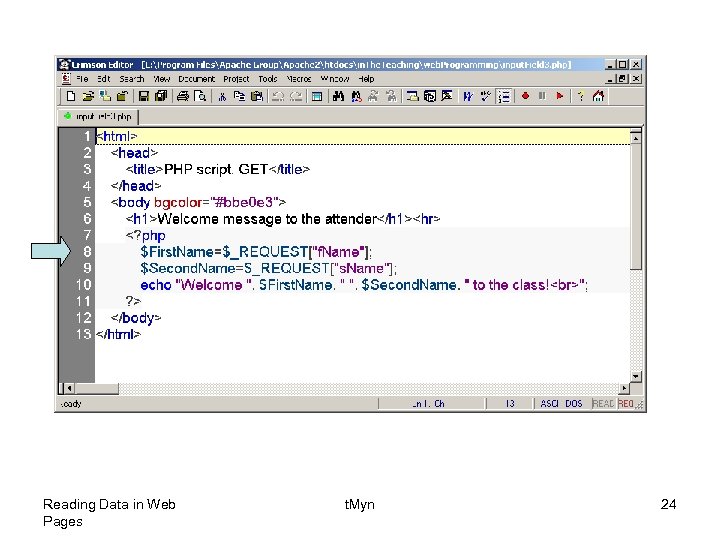Open the Project menu

tap(236, 79)
